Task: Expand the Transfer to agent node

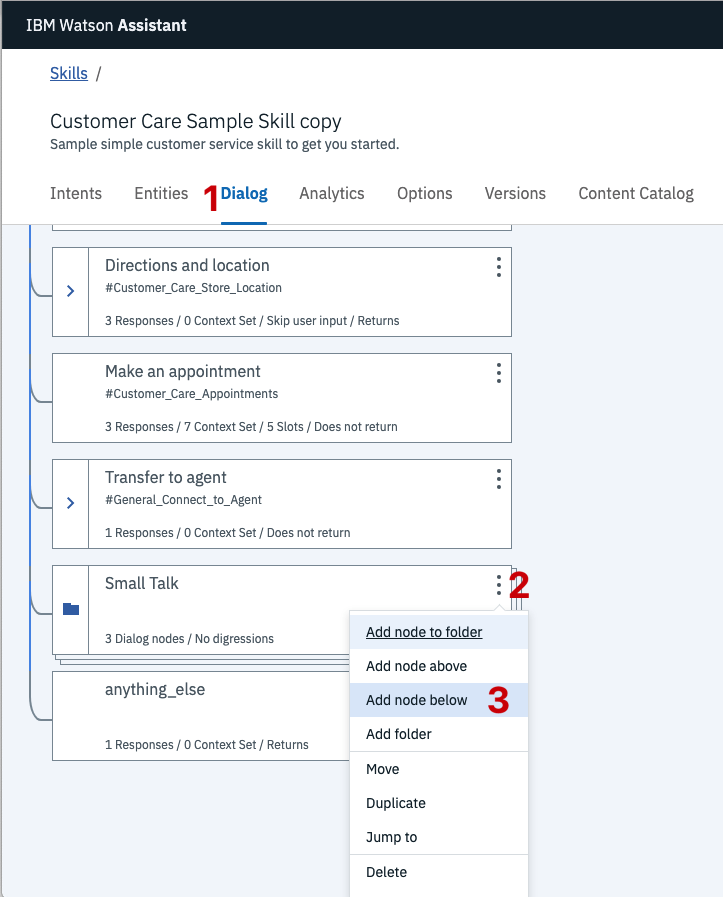Action: pyautogui.click(x=70, y=503)
